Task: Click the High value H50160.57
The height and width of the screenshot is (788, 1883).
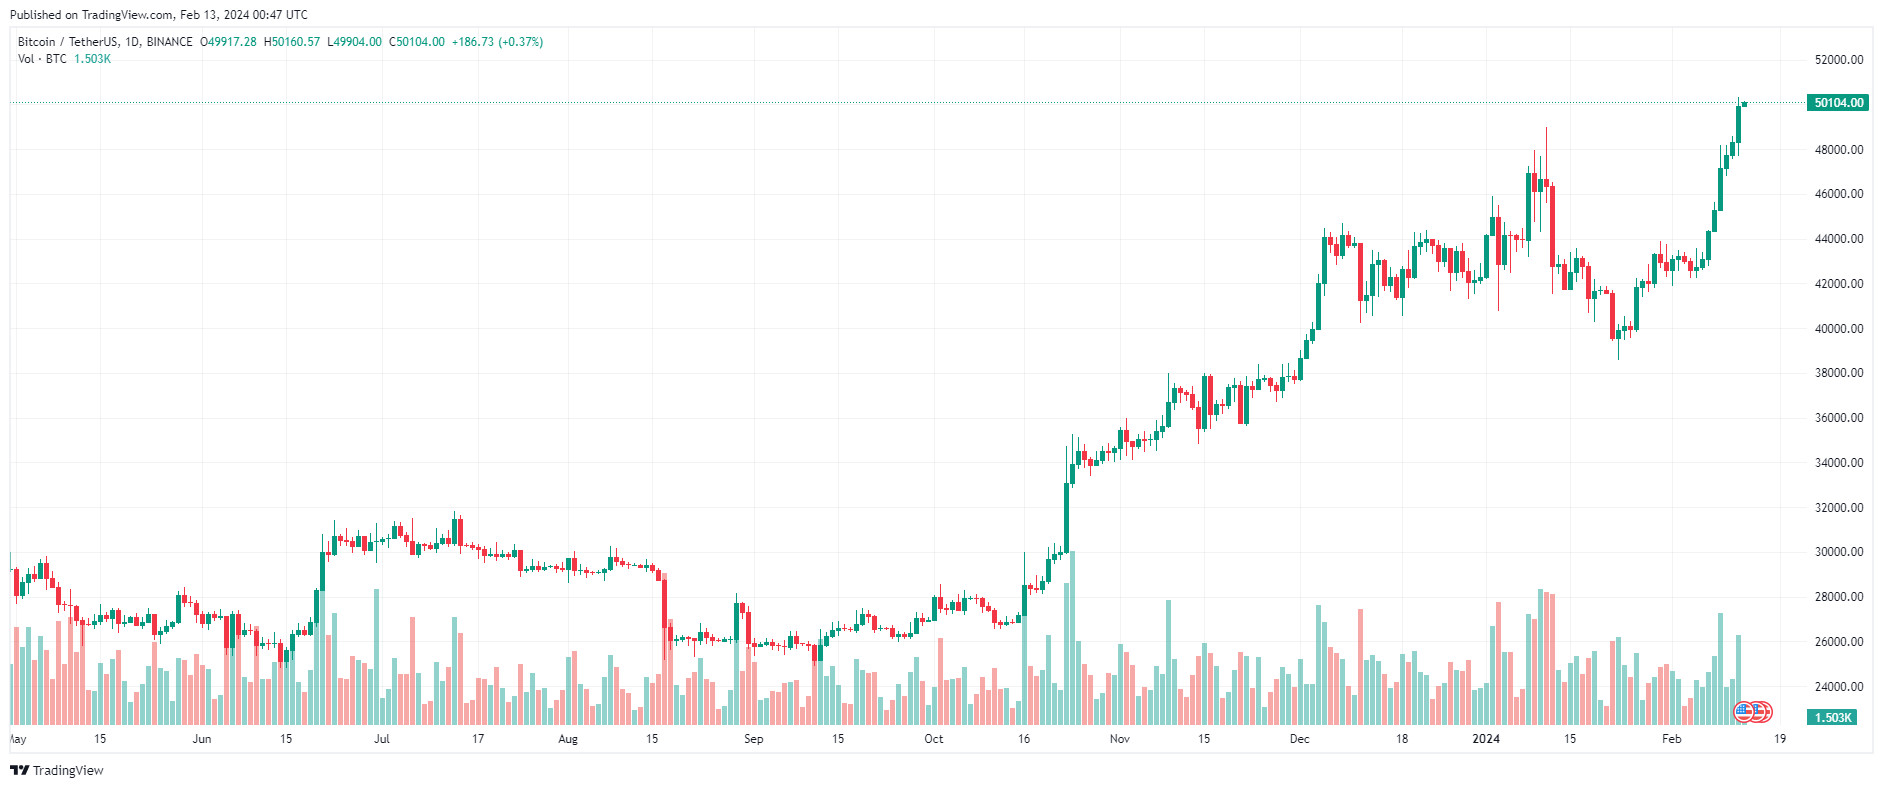Action: [292, 42]
